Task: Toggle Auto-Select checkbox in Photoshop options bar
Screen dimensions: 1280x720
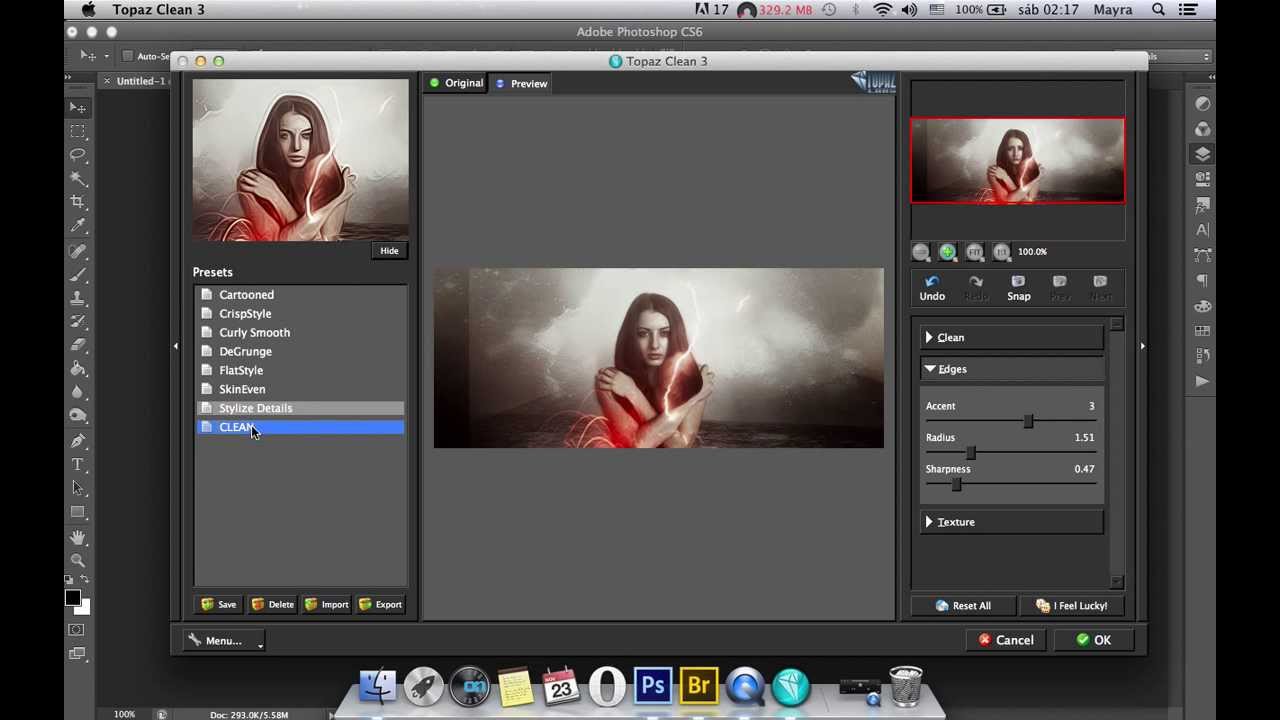Action: pos(127,56)
